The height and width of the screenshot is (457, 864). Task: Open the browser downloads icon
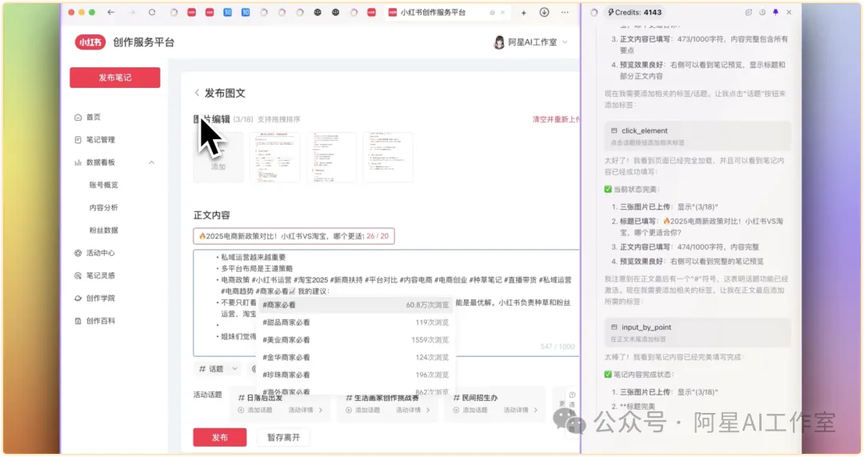click(544, 12)
